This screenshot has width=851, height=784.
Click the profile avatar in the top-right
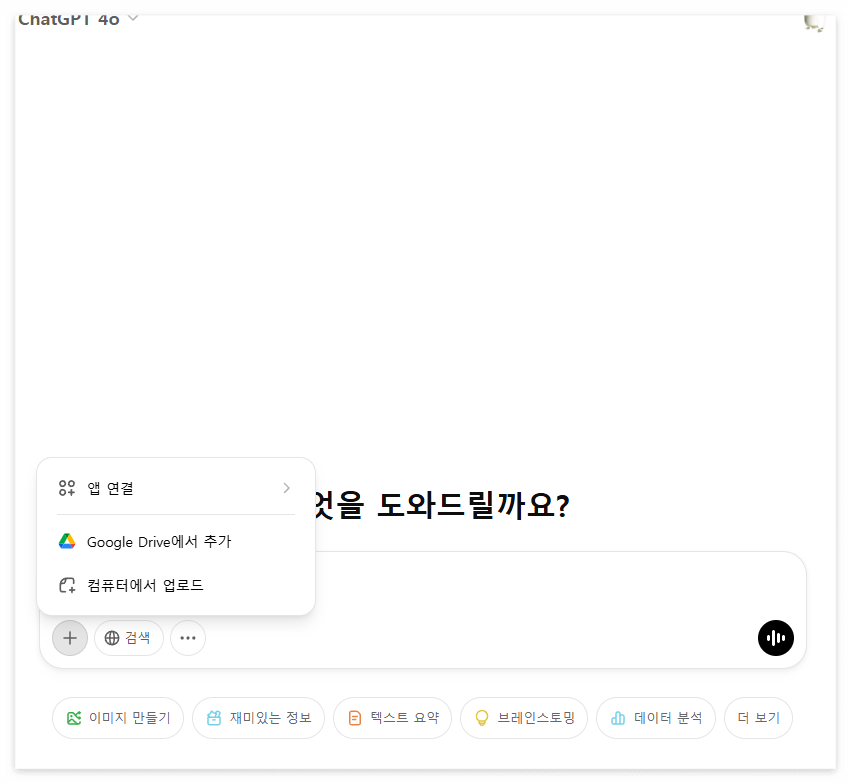(x=813, y=23)
